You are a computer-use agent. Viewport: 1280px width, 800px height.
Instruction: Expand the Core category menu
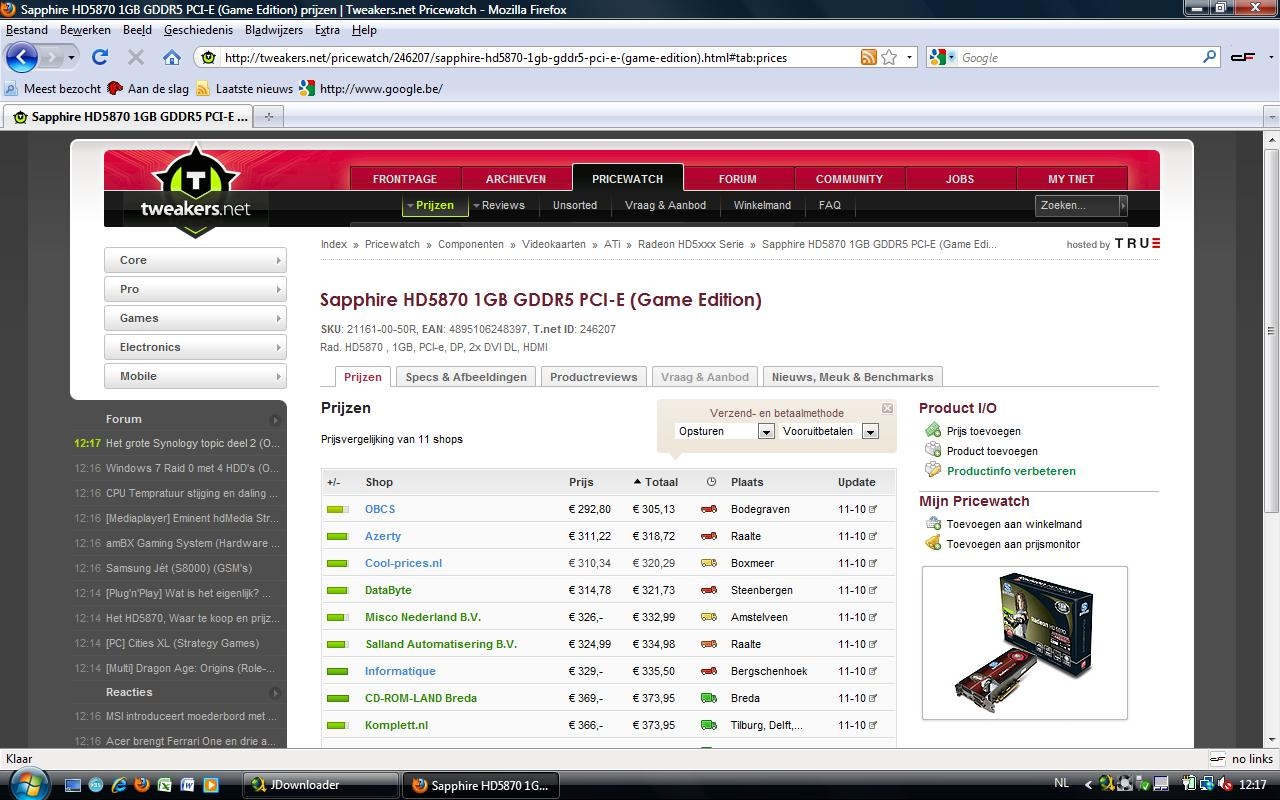195,260
